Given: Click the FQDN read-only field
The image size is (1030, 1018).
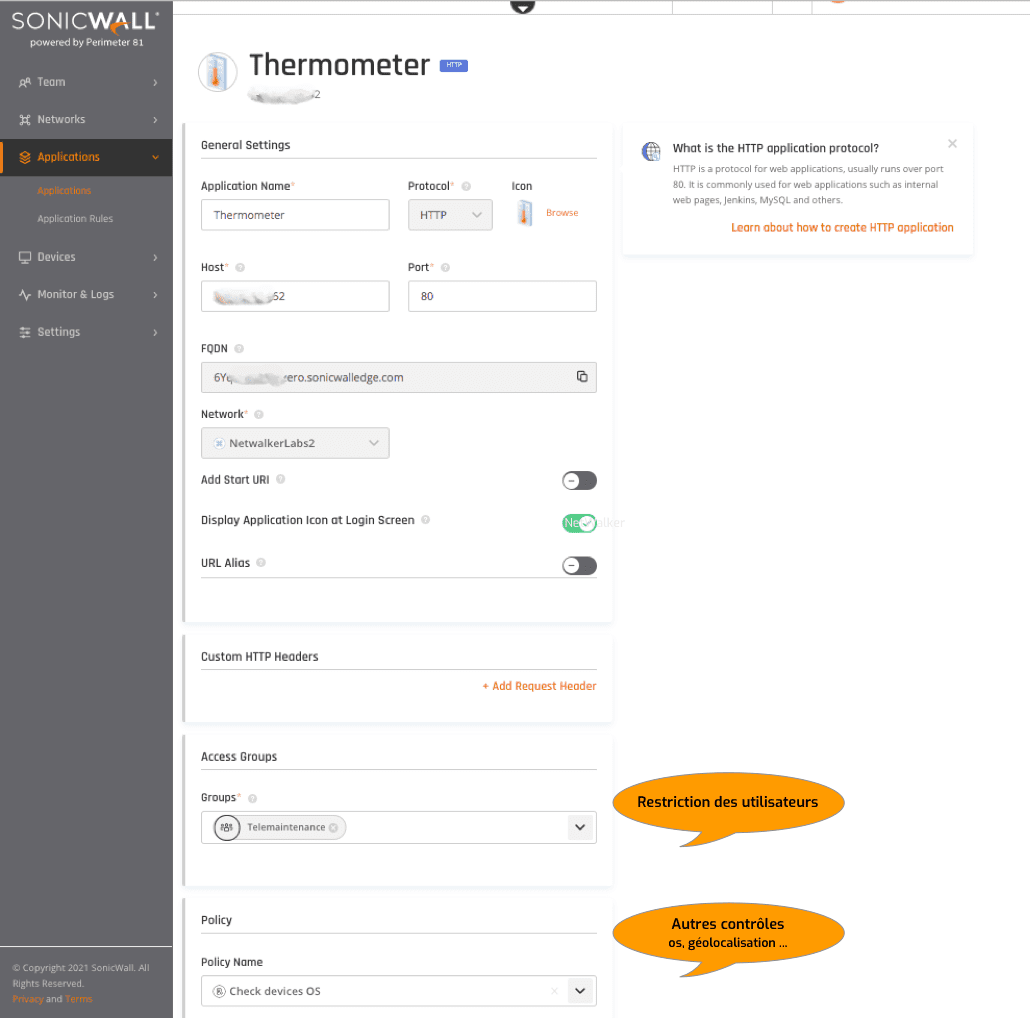Looking at the screenshot, I should 399,378.
